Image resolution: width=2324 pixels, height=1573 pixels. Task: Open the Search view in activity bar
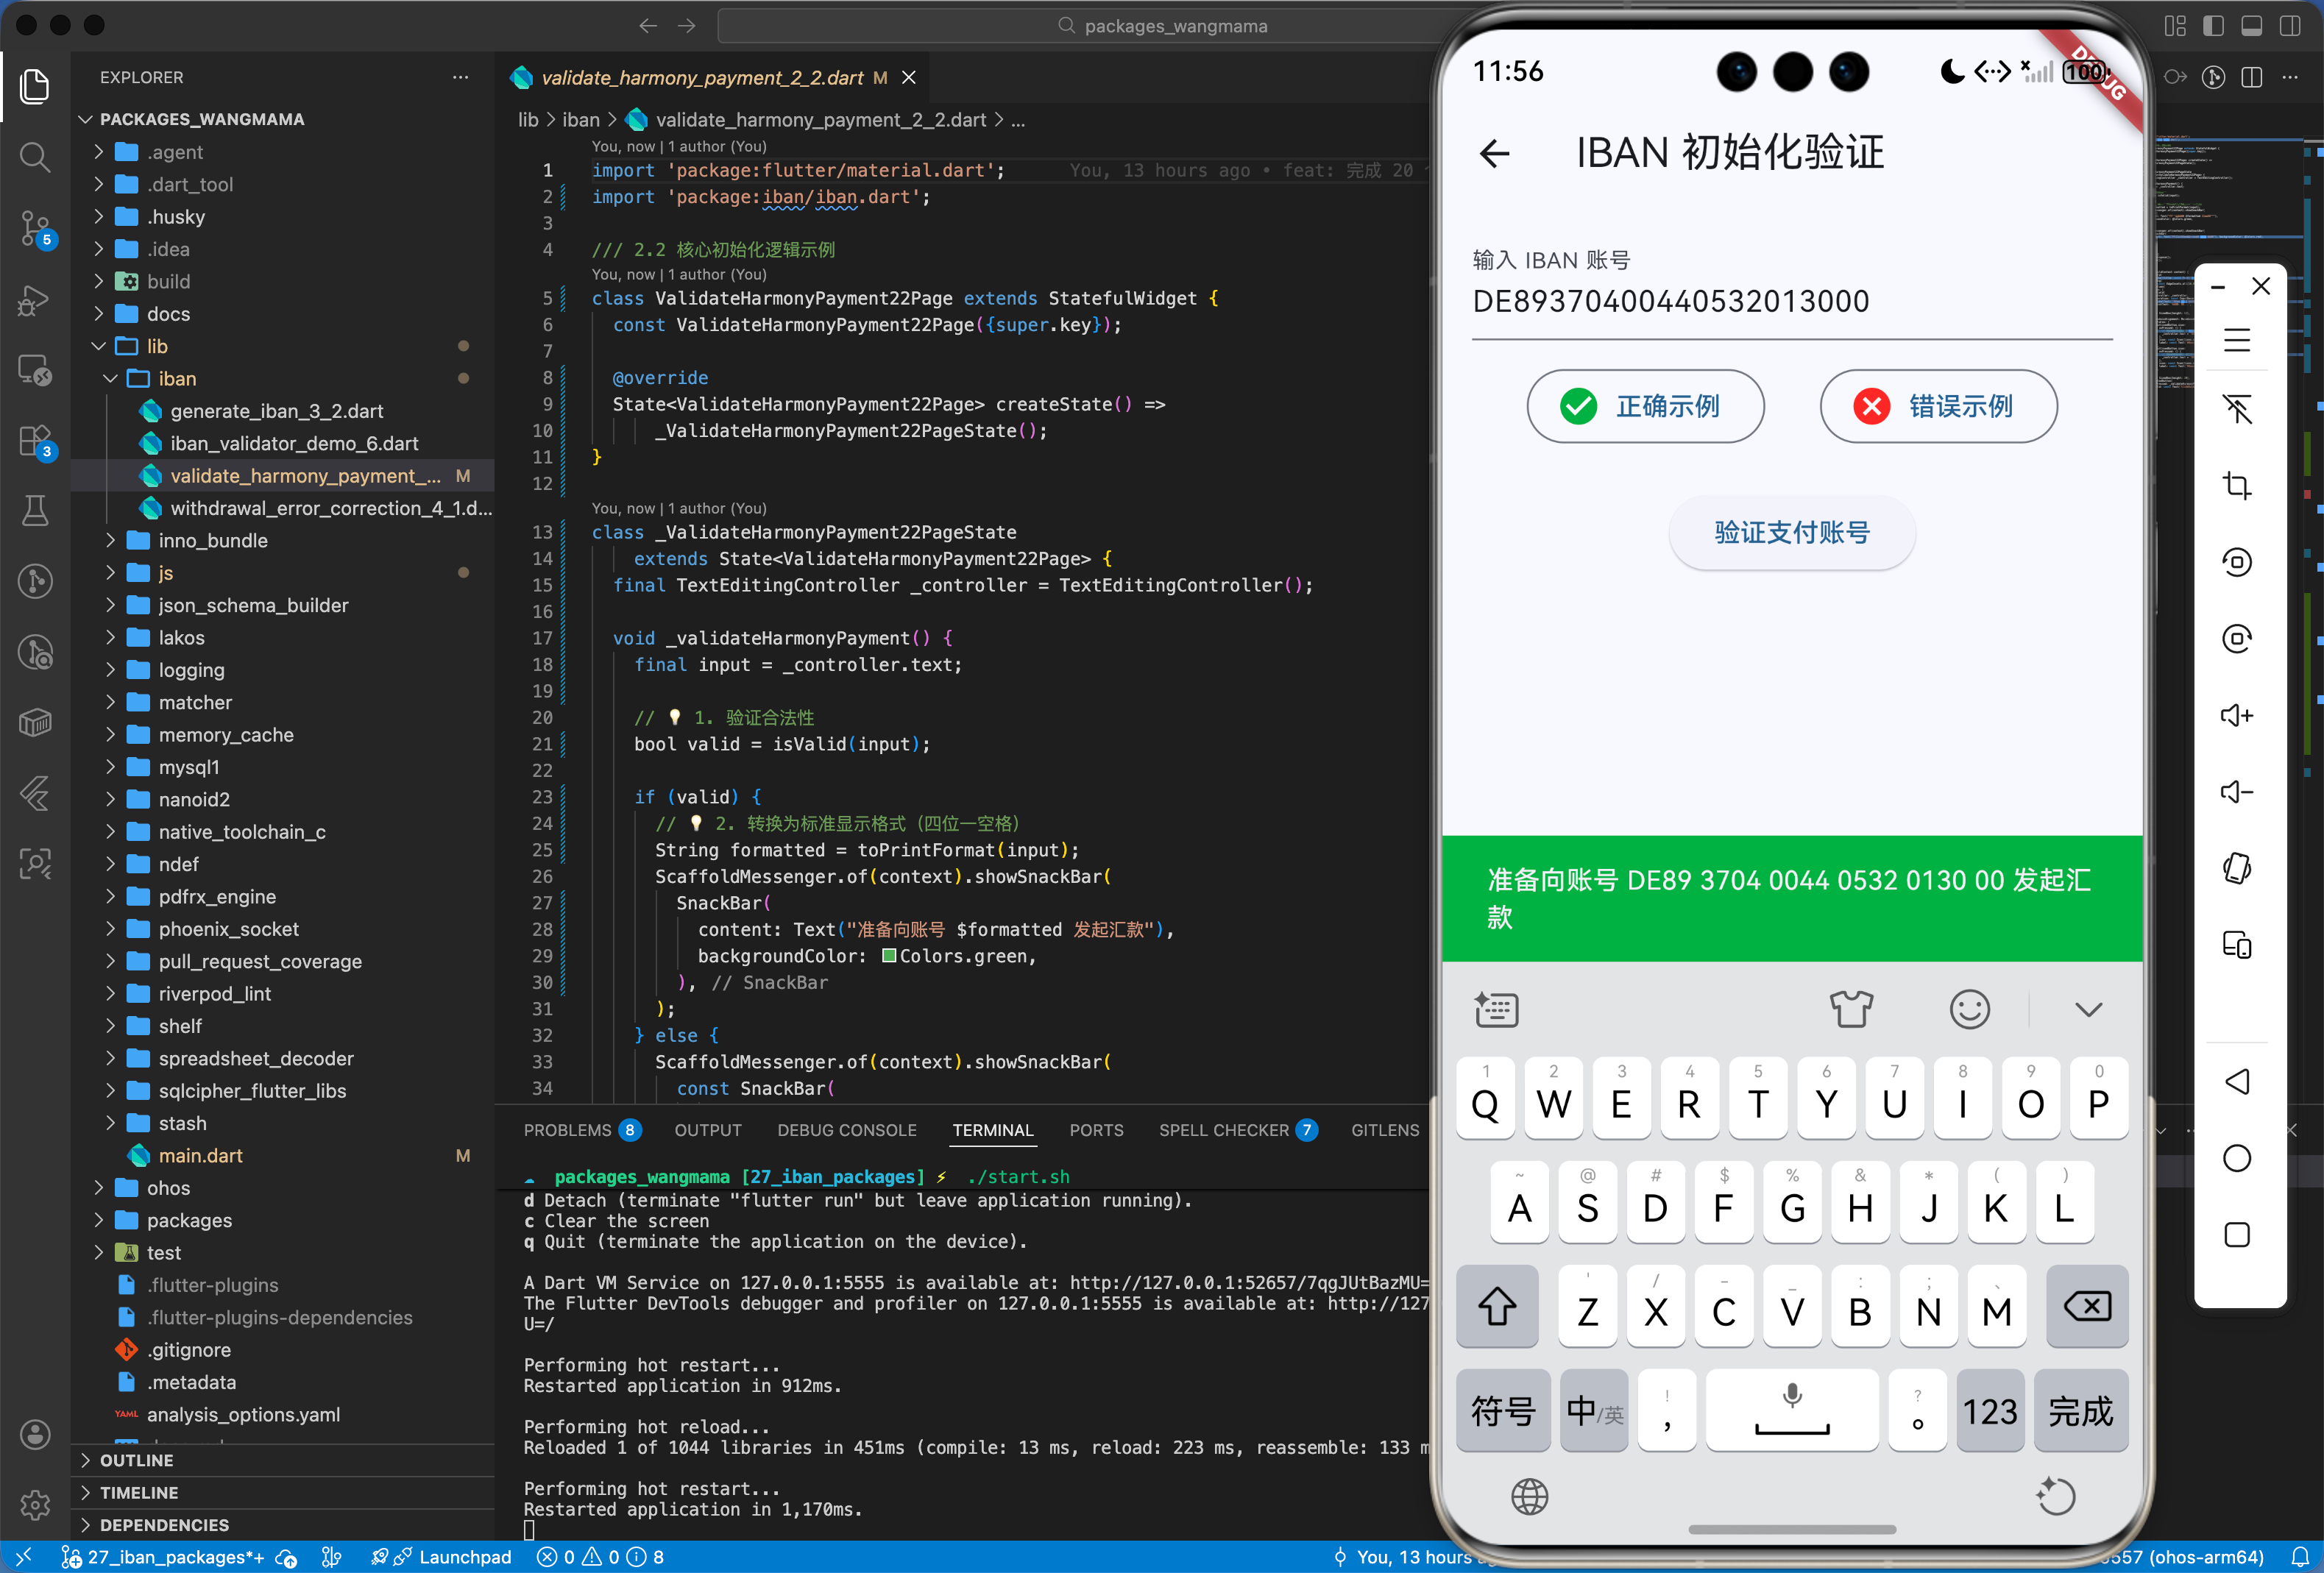coord(35,157)
